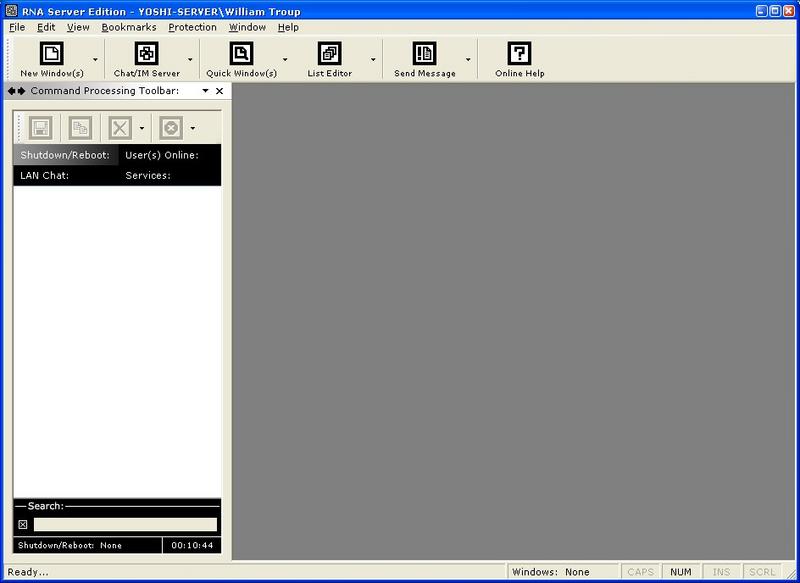Expand the Send Message dropdown arrow

pyautogui.click(x=468, y=60)
